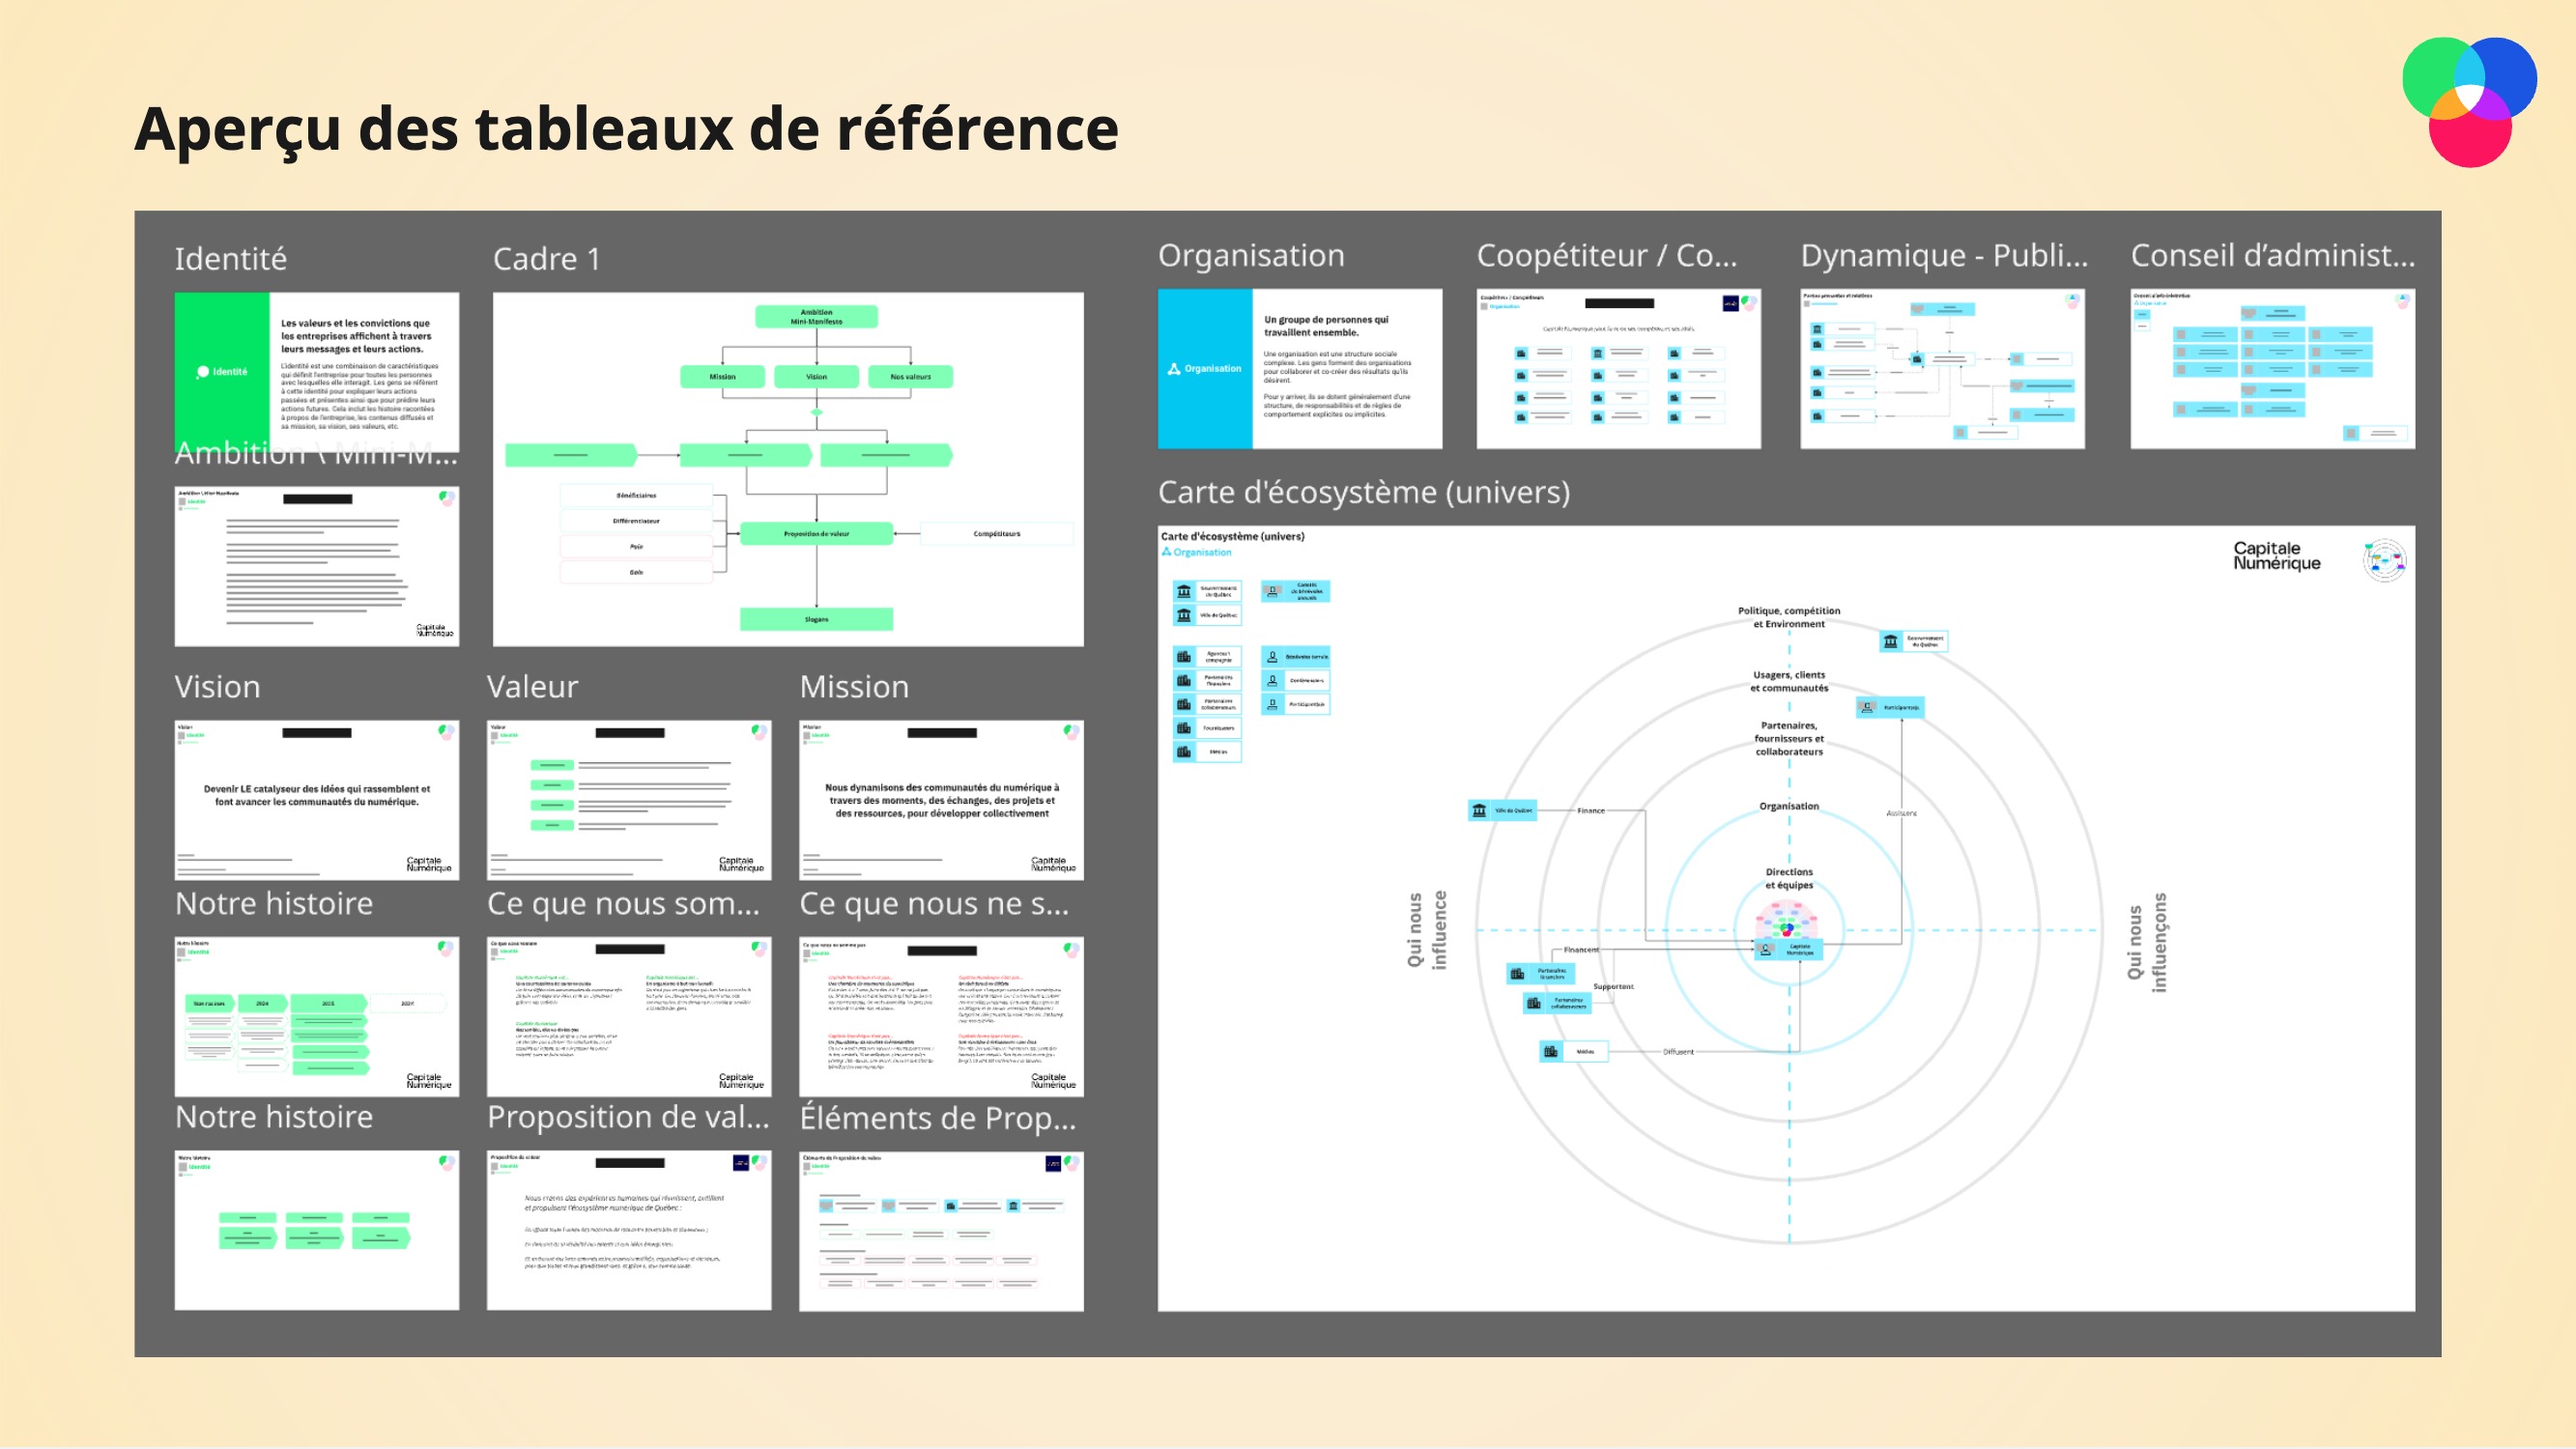Click the Gouvernement du Québec node on outer ring
This screenshot has width=2576, height=1449.
(1913, 642)
